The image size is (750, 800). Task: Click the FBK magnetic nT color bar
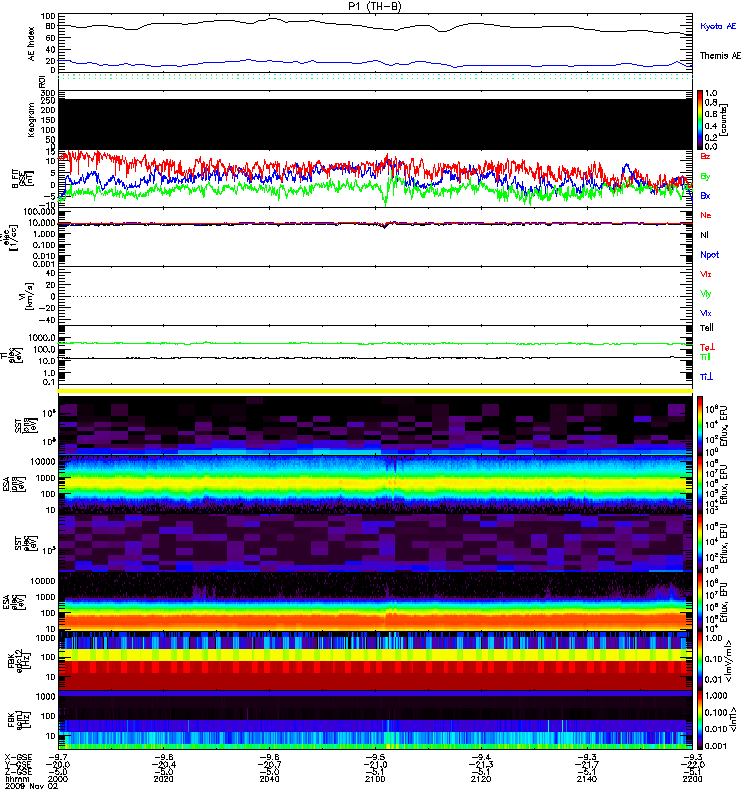coord(699,720)
